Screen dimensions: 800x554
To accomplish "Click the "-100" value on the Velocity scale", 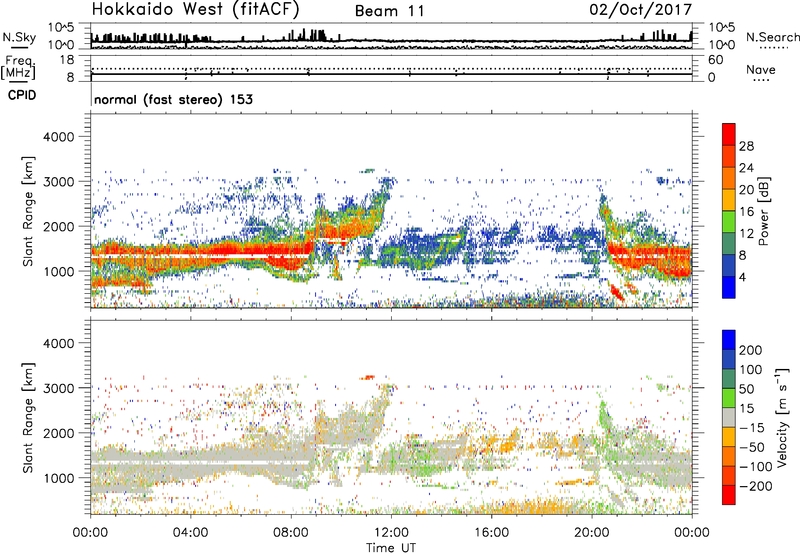I will [756, 467].
